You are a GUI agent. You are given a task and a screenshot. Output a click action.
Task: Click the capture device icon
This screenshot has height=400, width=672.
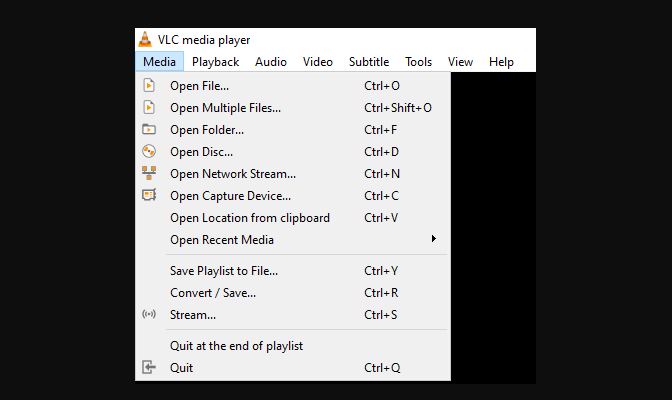click(x=149, y=195)
